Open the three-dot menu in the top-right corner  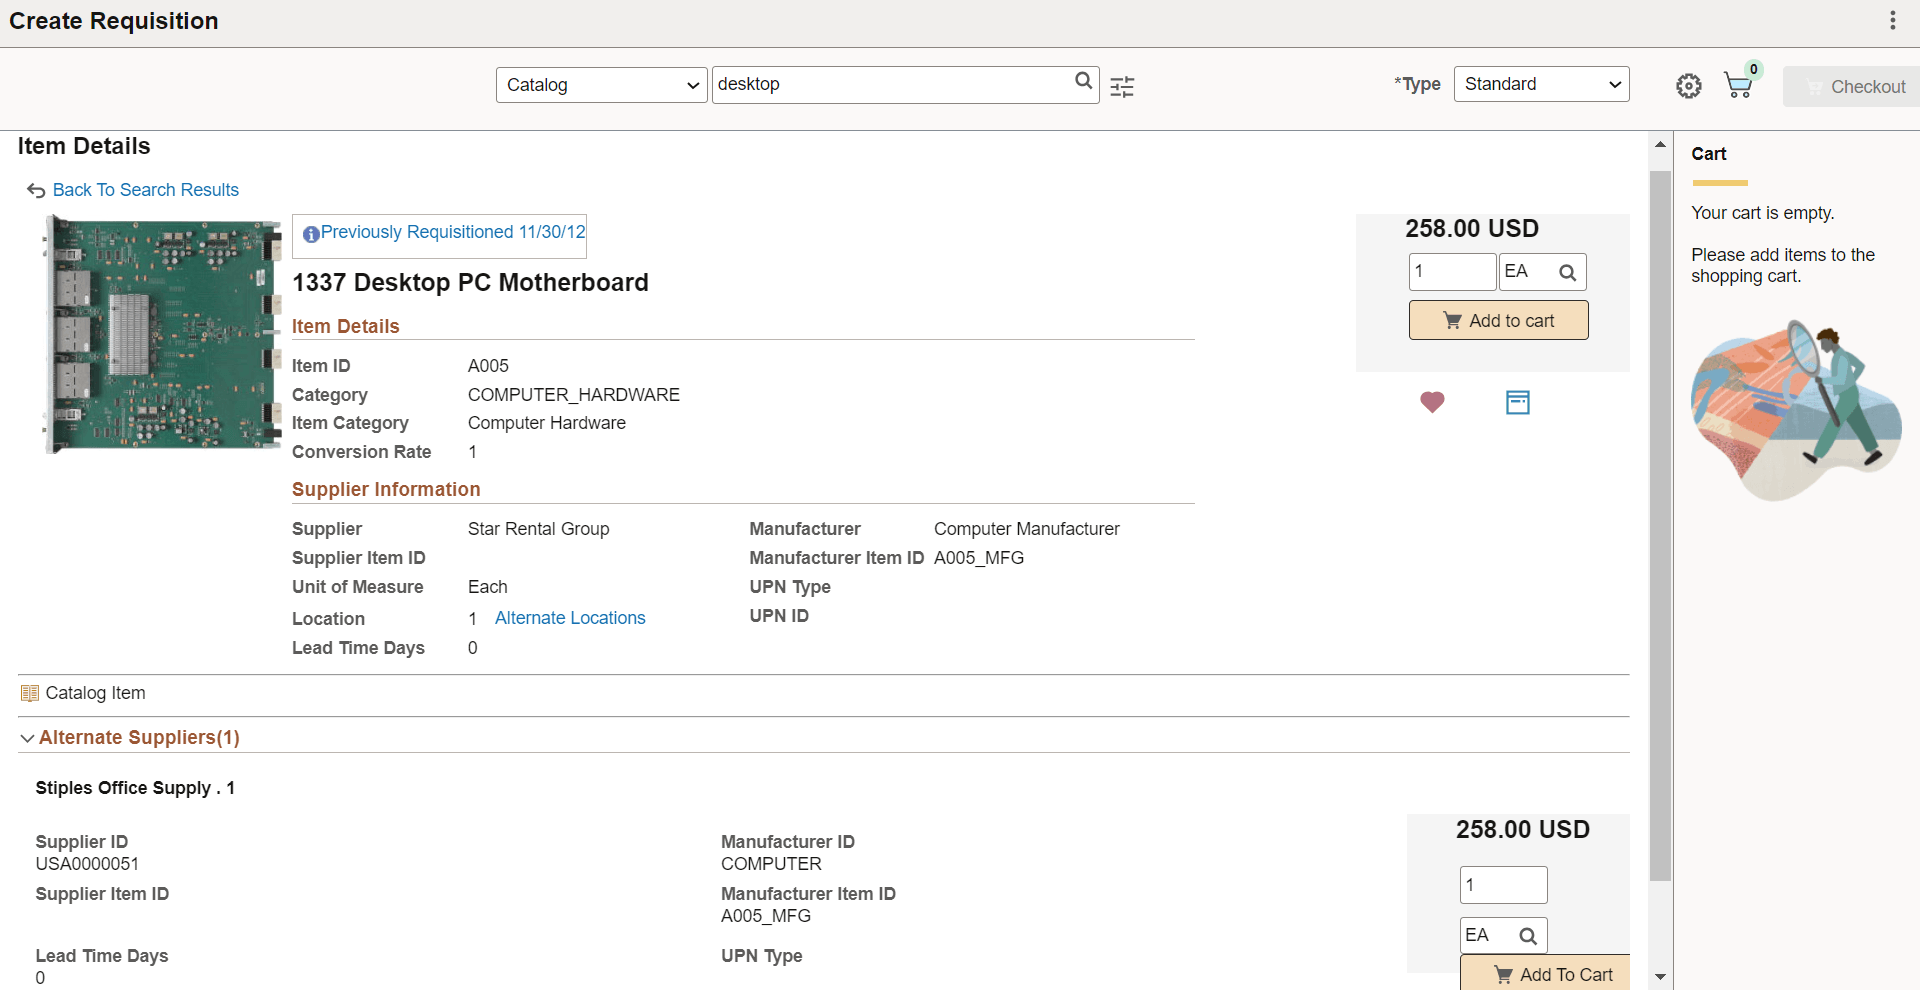coord(1892,19)
